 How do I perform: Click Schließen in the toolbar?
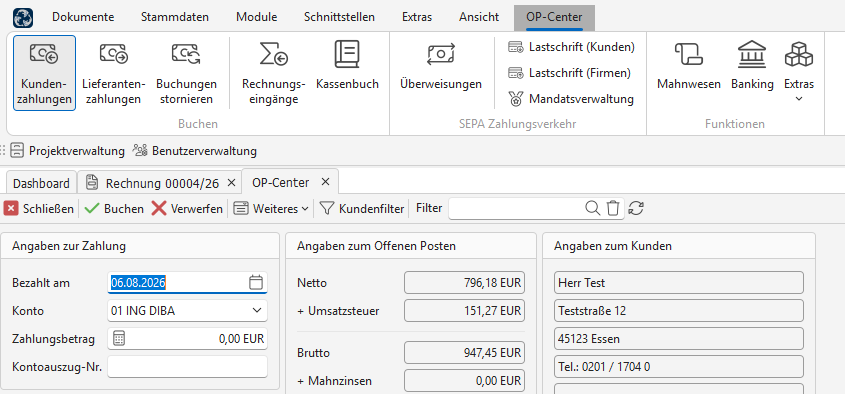pyautogui.click(x=39, y=209)
